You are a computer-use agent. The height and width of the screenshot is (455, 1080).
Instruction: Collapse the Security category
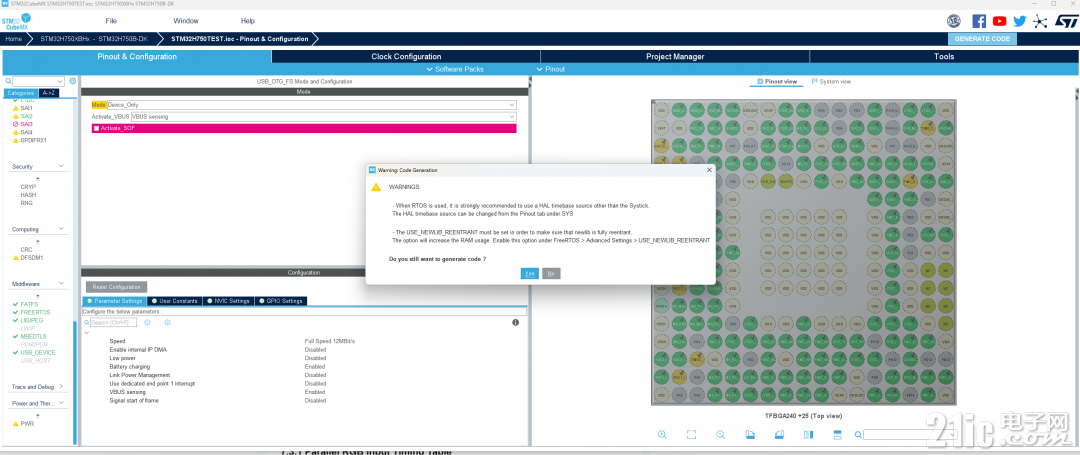coord(61,166)
